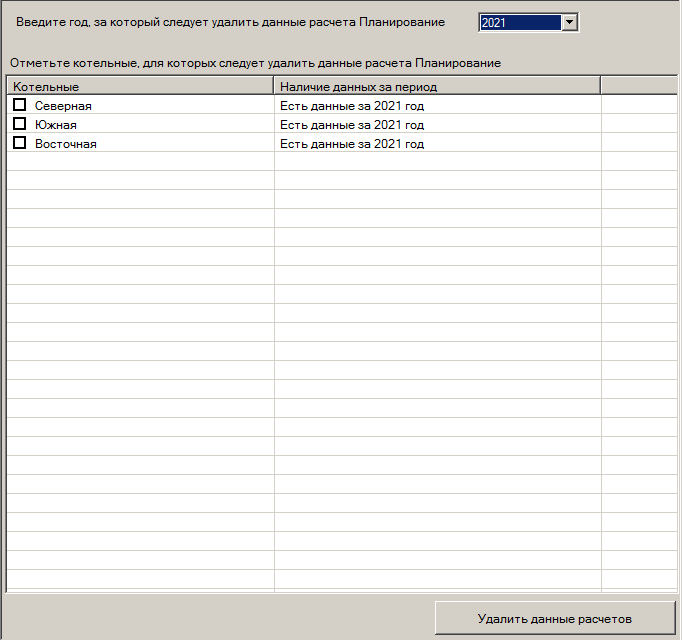682x640 pixels.
Task: Click the Введите год instruction label
Action: click(230, 22)
